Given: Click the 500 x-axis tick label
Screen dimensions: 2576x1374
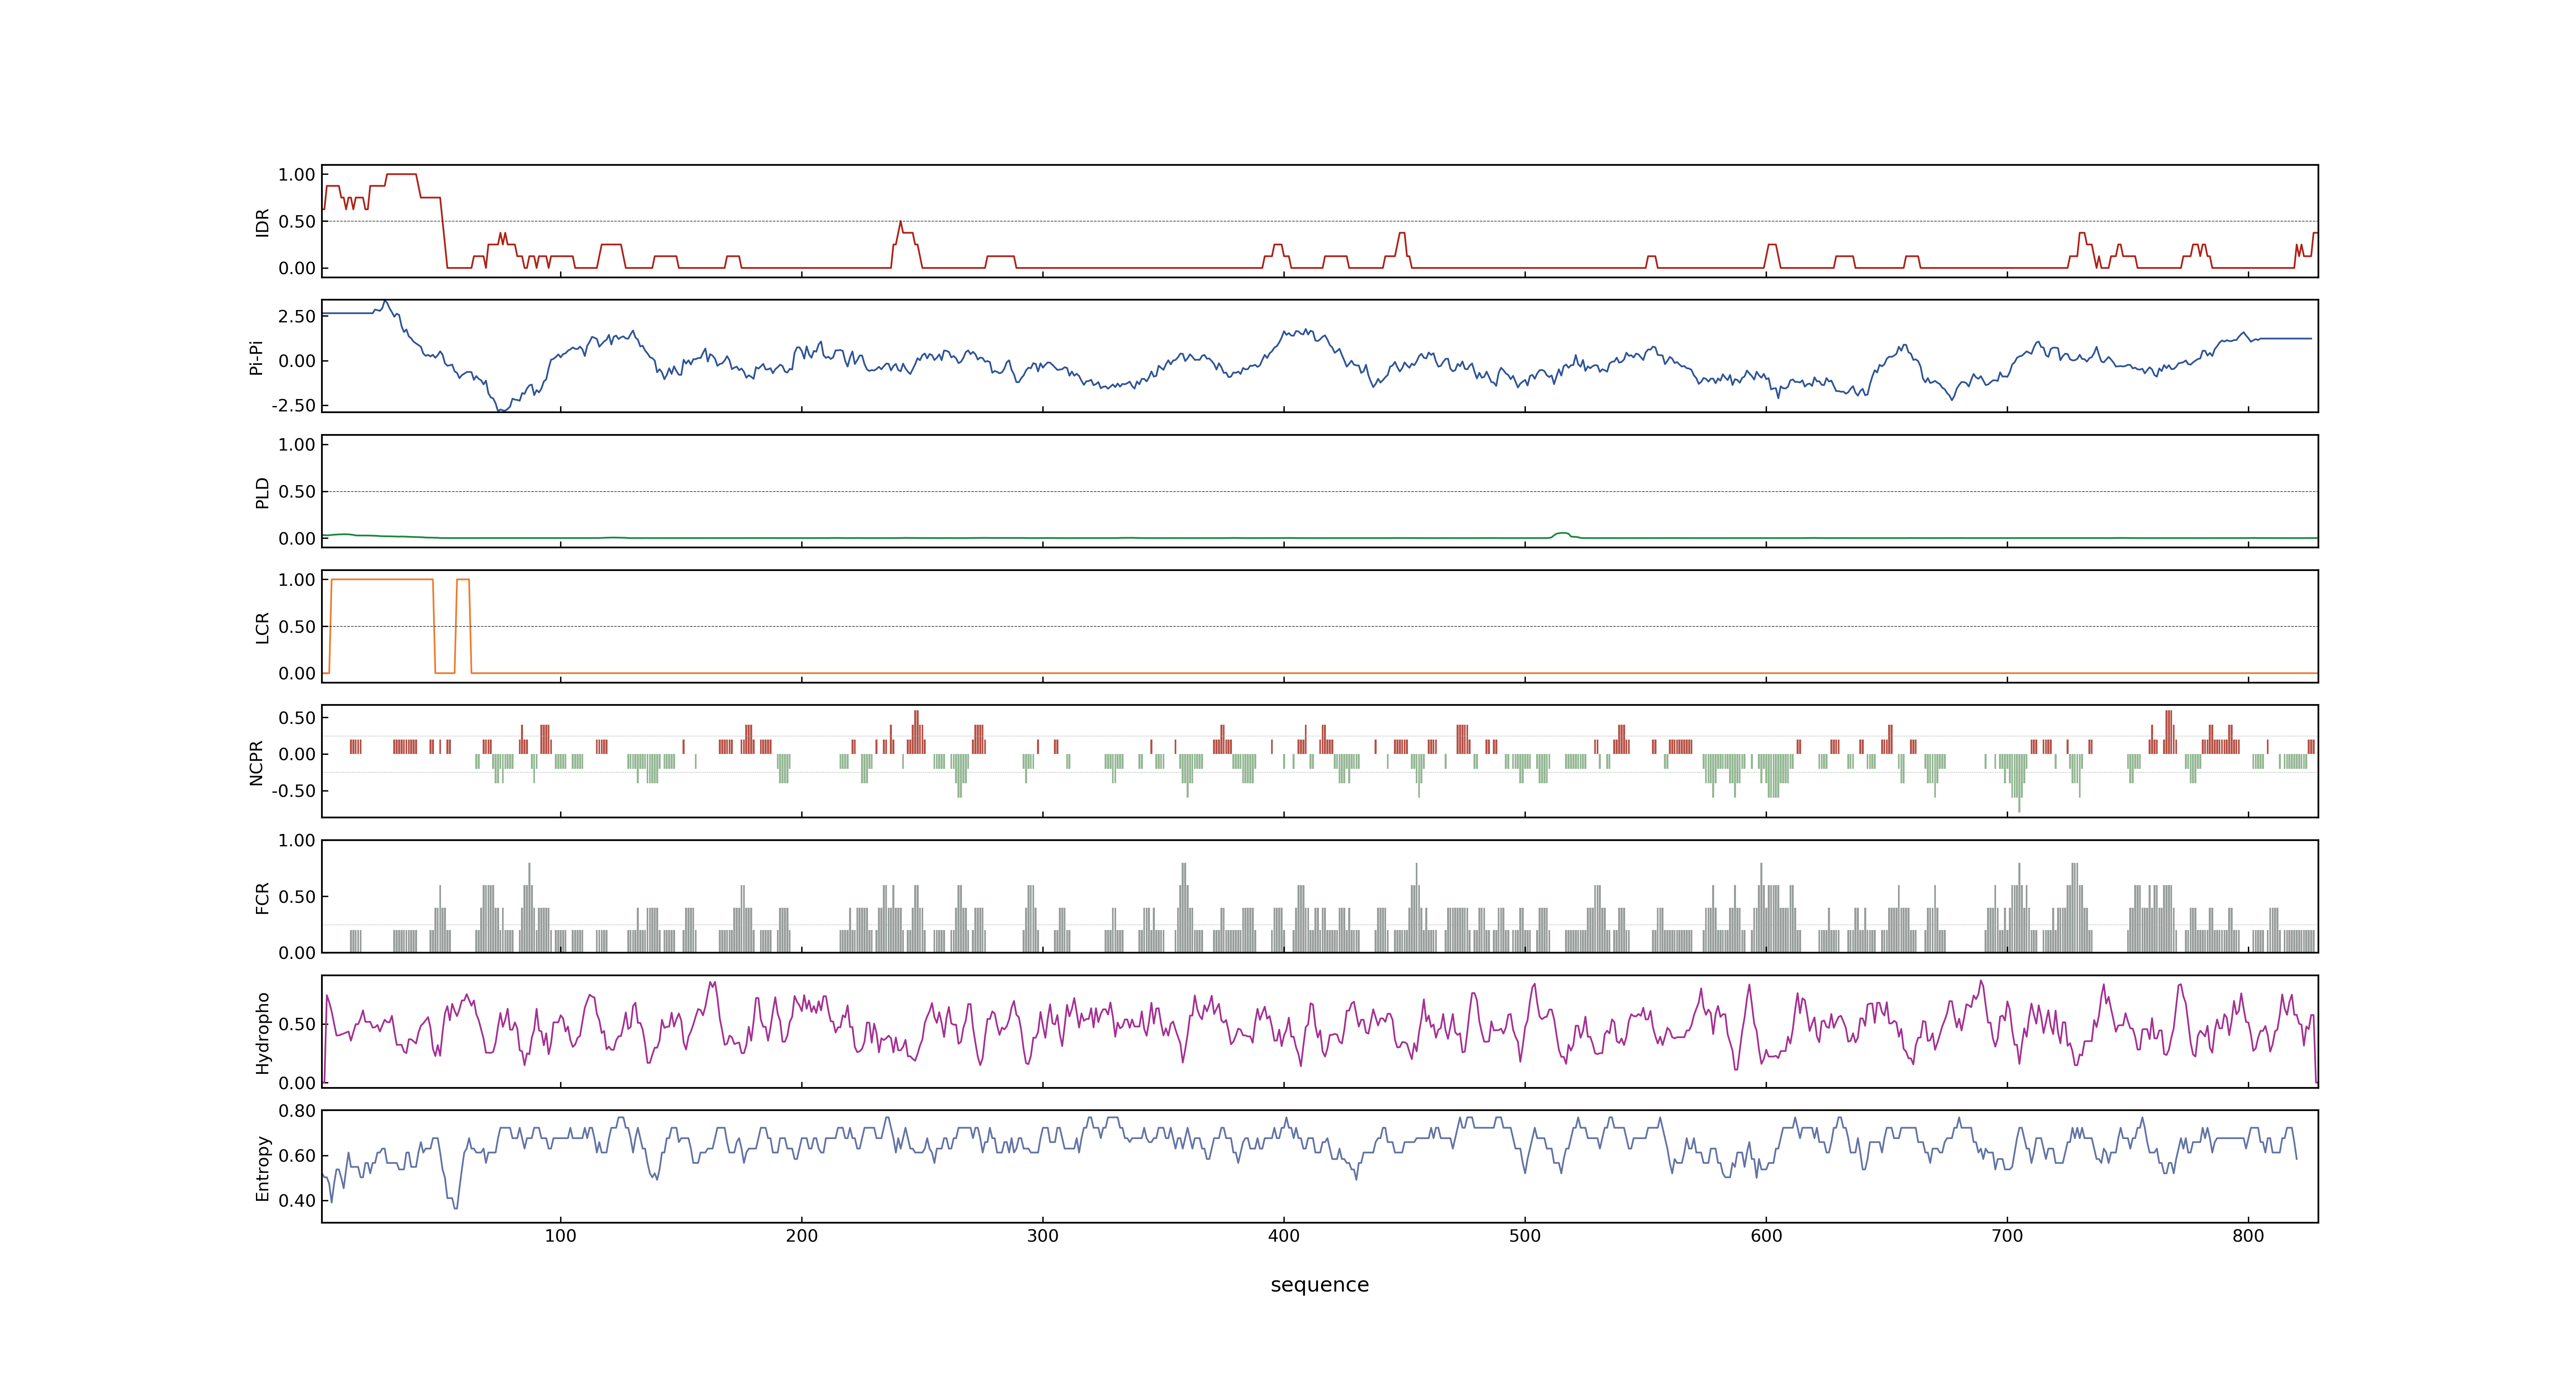Looking at the screenshot, I should pos(1524,1236).
